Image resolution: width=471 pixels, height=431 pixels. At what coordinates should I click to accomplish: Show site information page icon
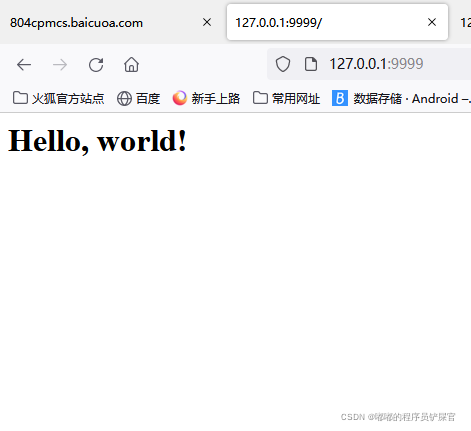(x=311, y=64)
